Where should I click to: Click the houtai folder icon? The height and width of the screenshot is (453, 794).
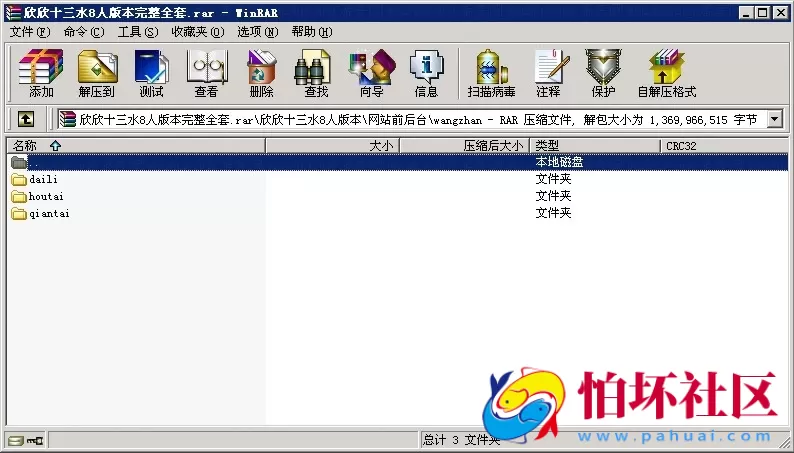(x=19, y=197)
